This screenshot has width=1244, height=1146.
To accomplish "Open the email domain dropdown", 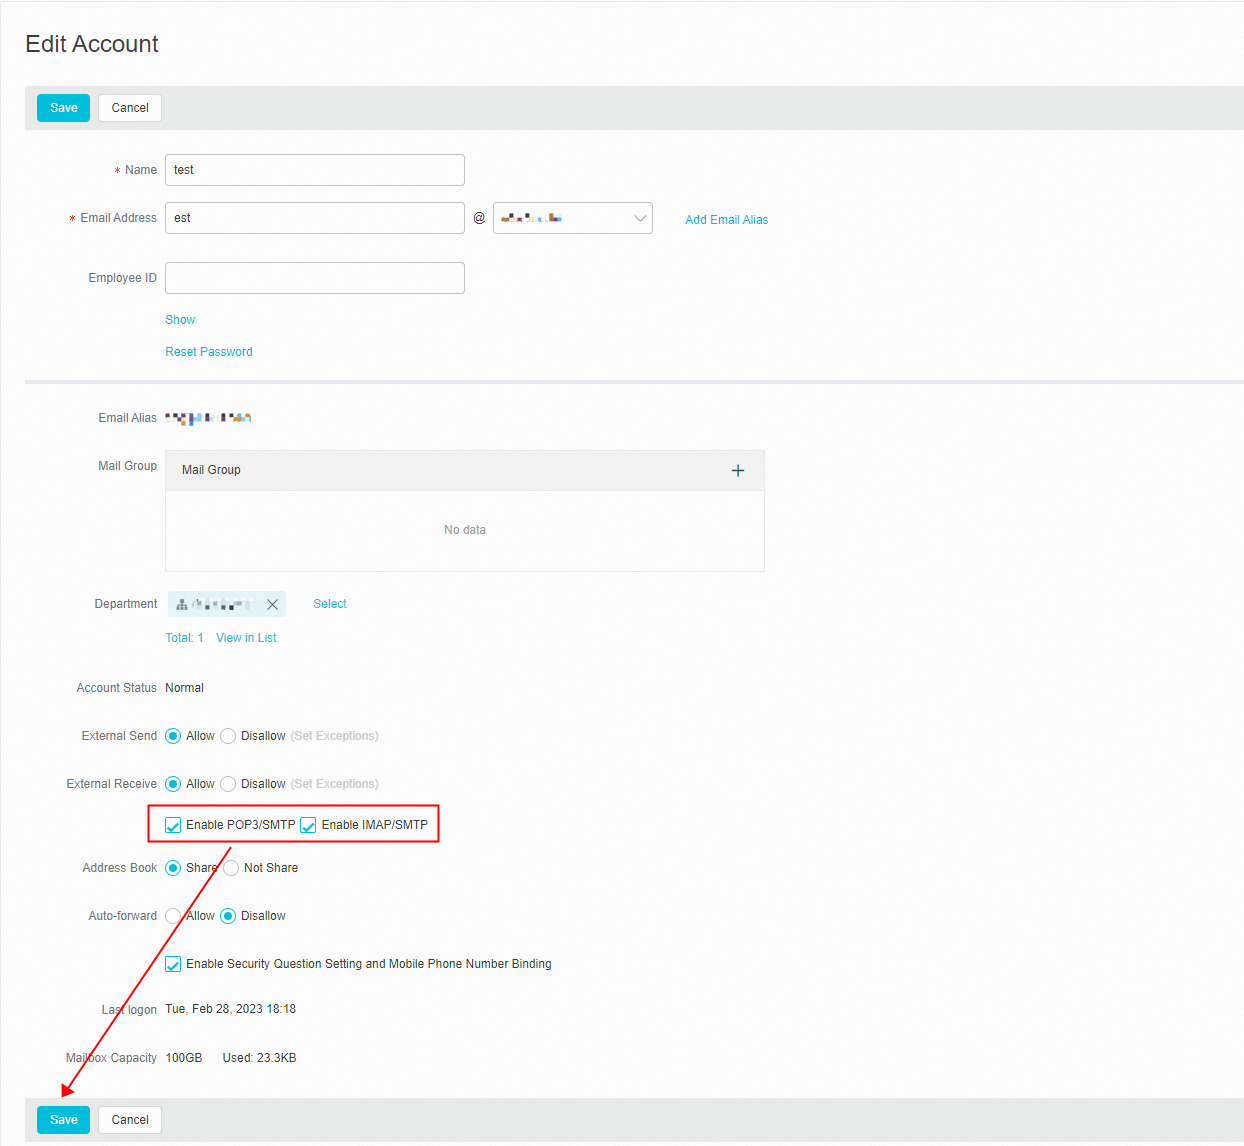I will click(x=573, y=218).
